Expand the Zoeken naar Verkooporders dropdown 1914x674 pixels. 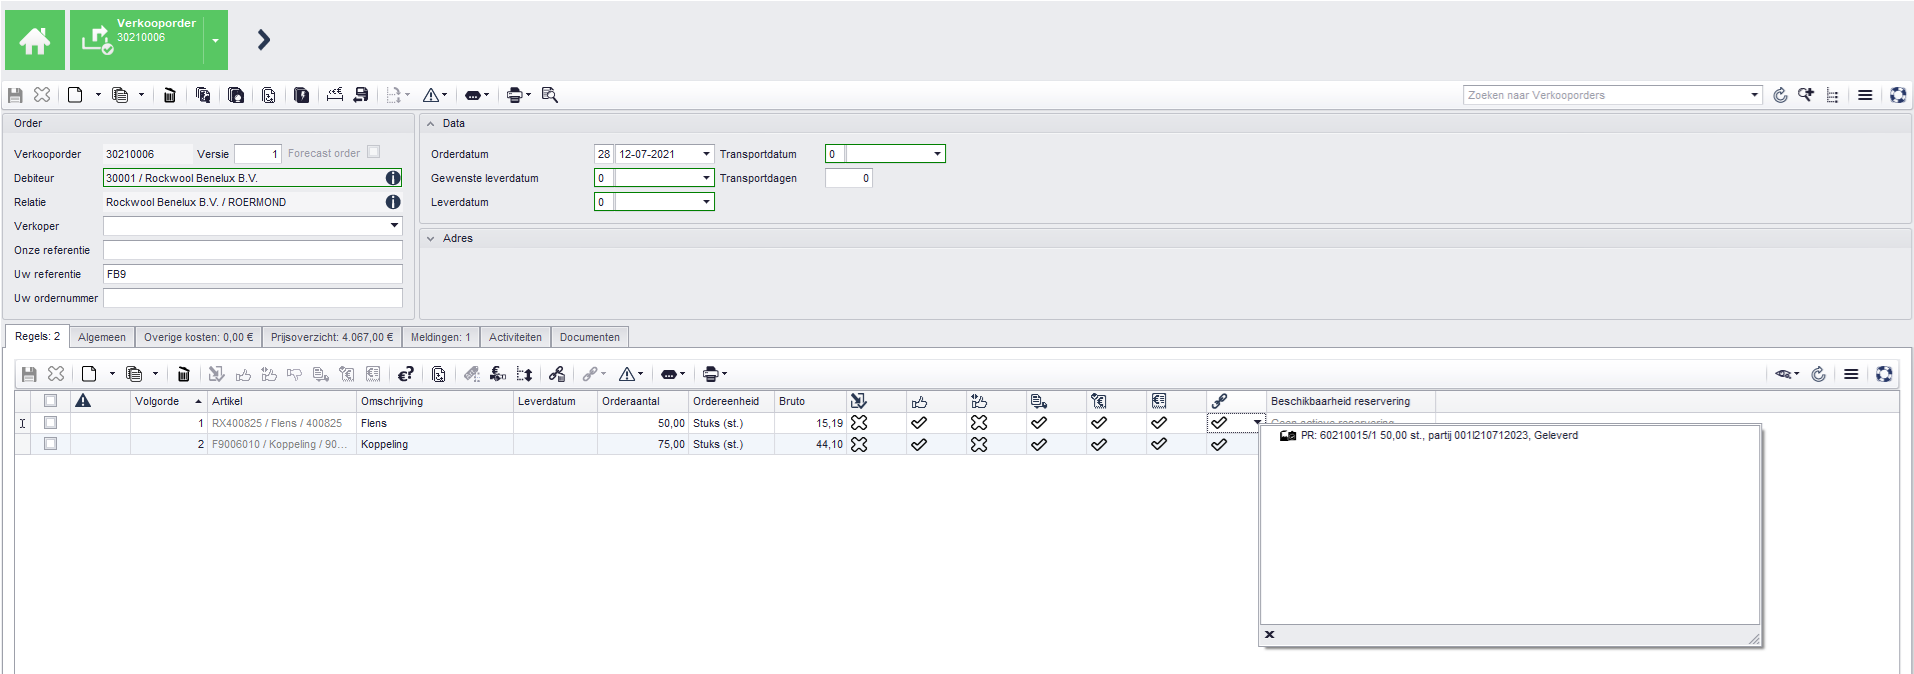tap(1755, 95)
